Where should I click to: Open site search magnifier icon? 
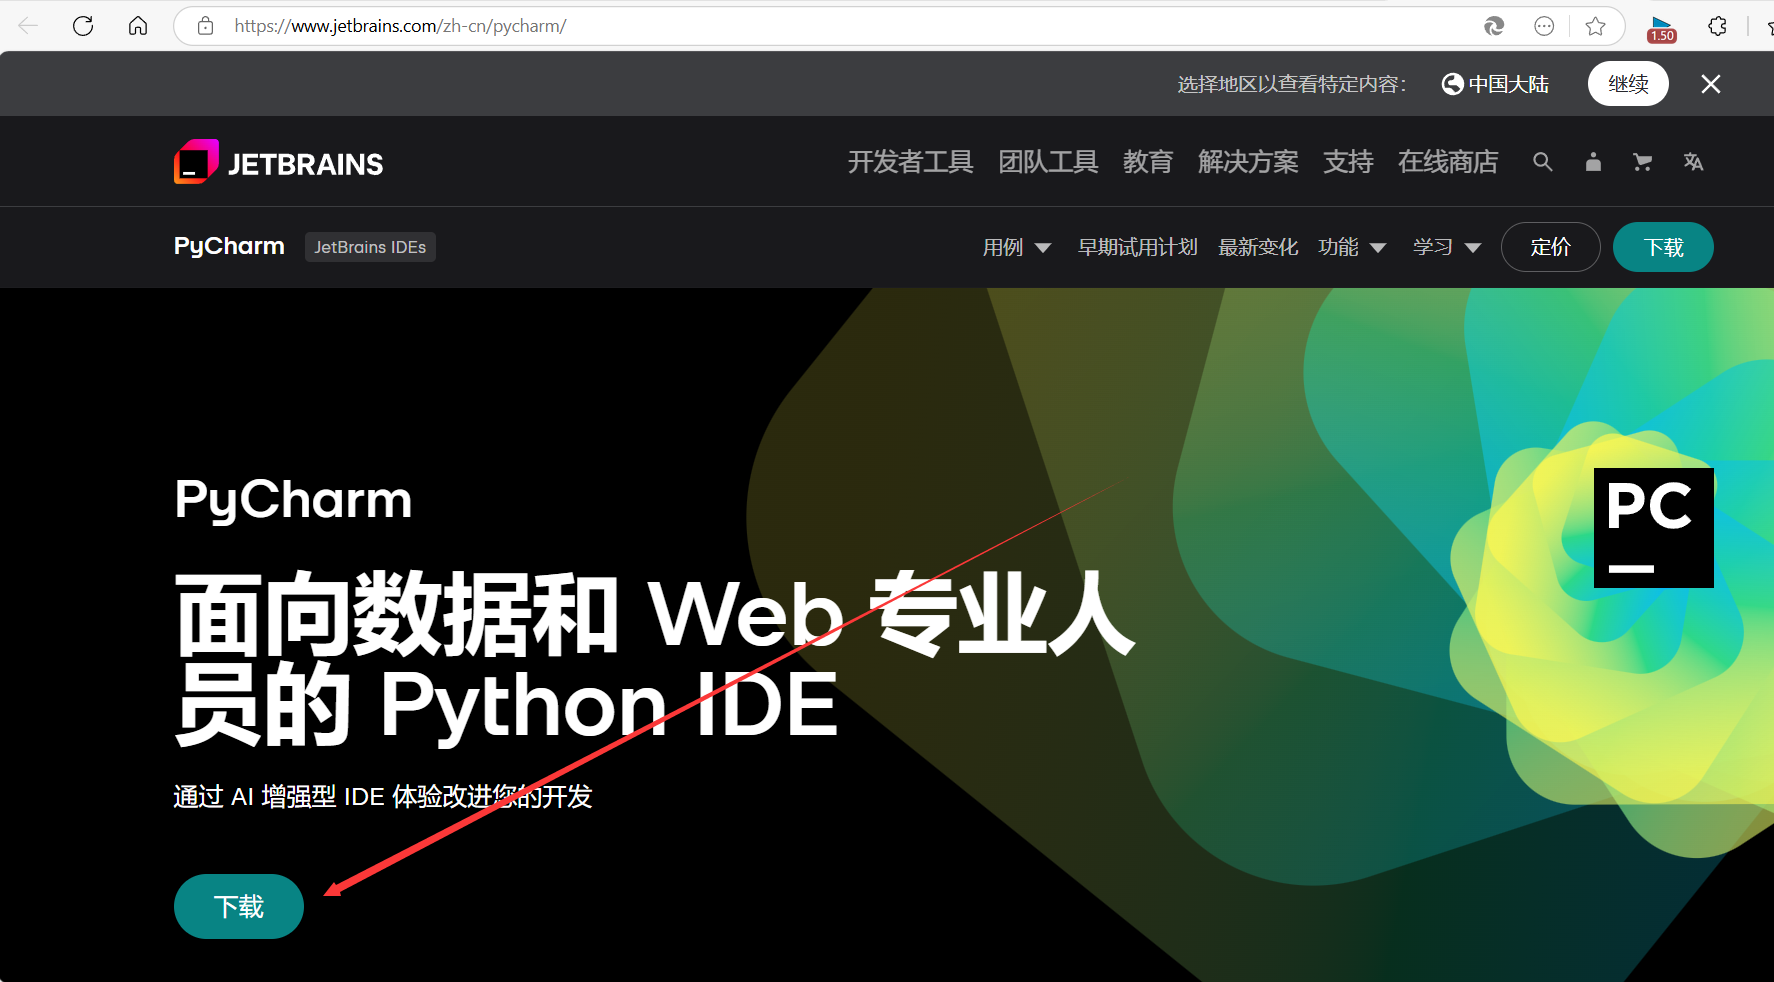[1543, 162]
